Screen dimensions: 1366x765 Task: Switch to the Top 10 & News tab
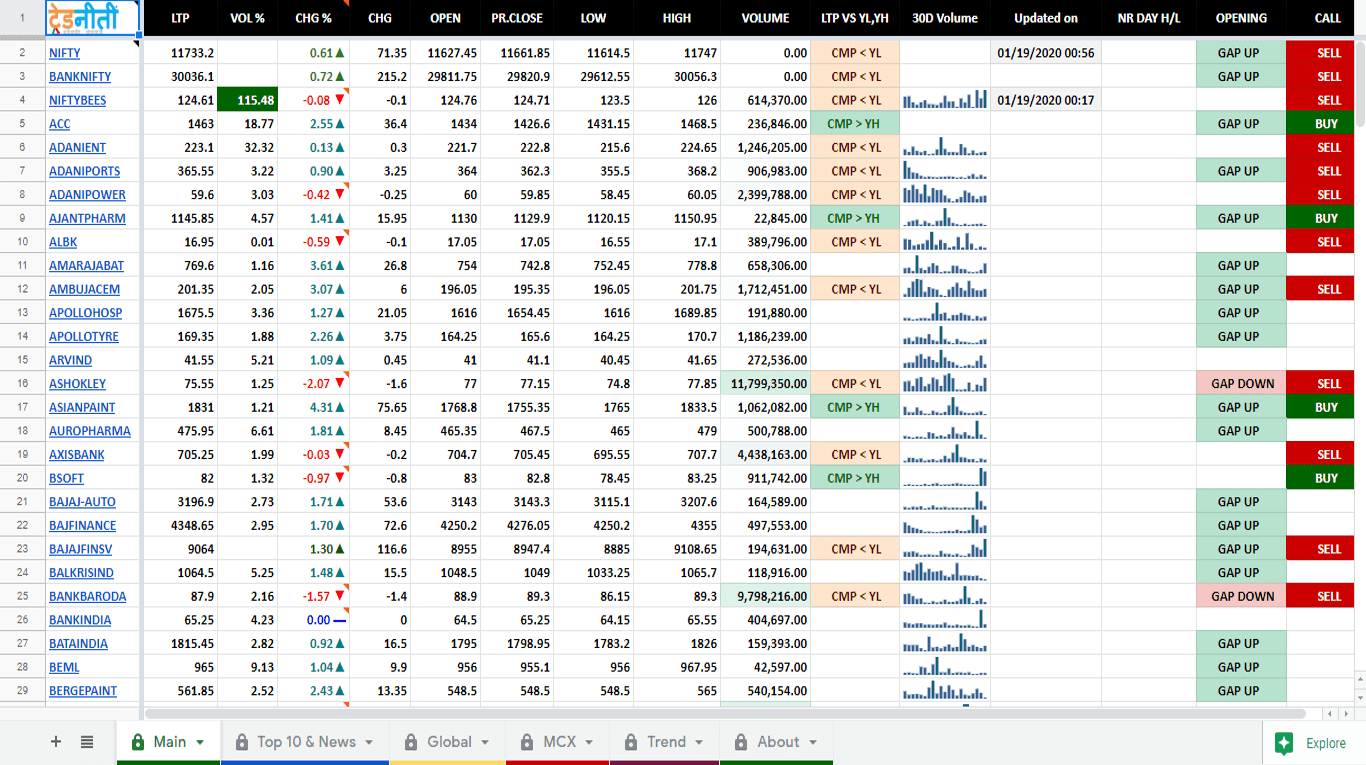coord(305,742)
